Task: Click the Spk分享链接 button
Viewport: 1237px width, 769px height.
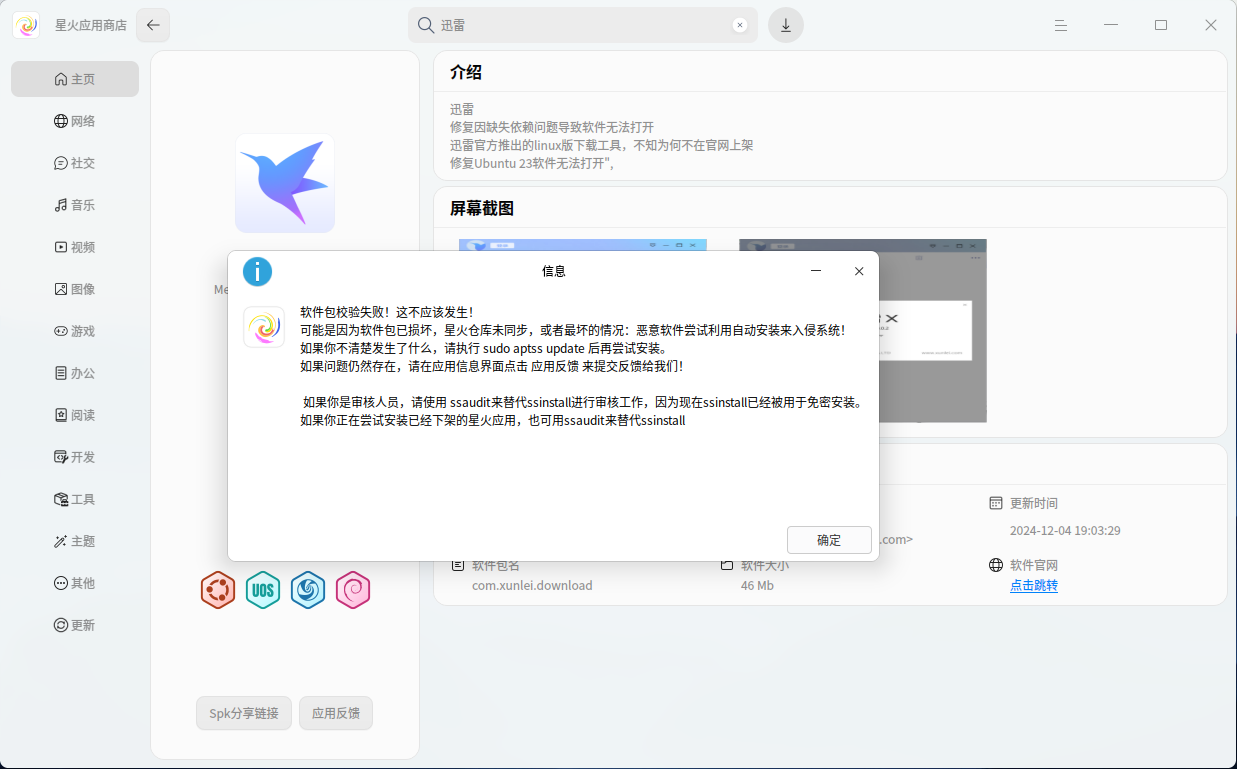Action: [x=244, y=713]
